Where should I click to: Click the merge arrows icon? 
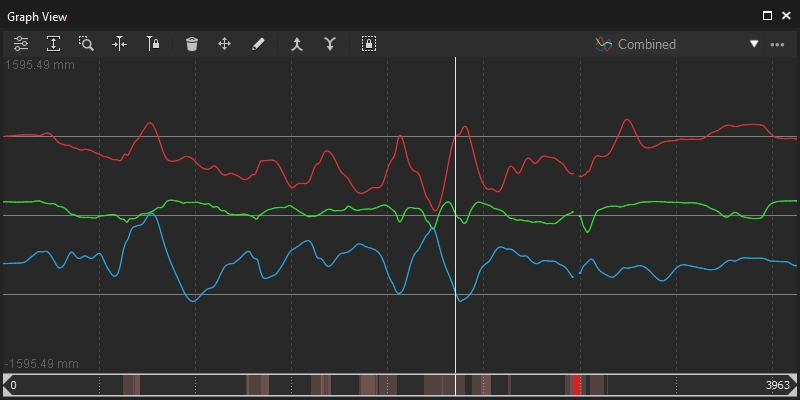pyautogui.click(x=297, y=44)
